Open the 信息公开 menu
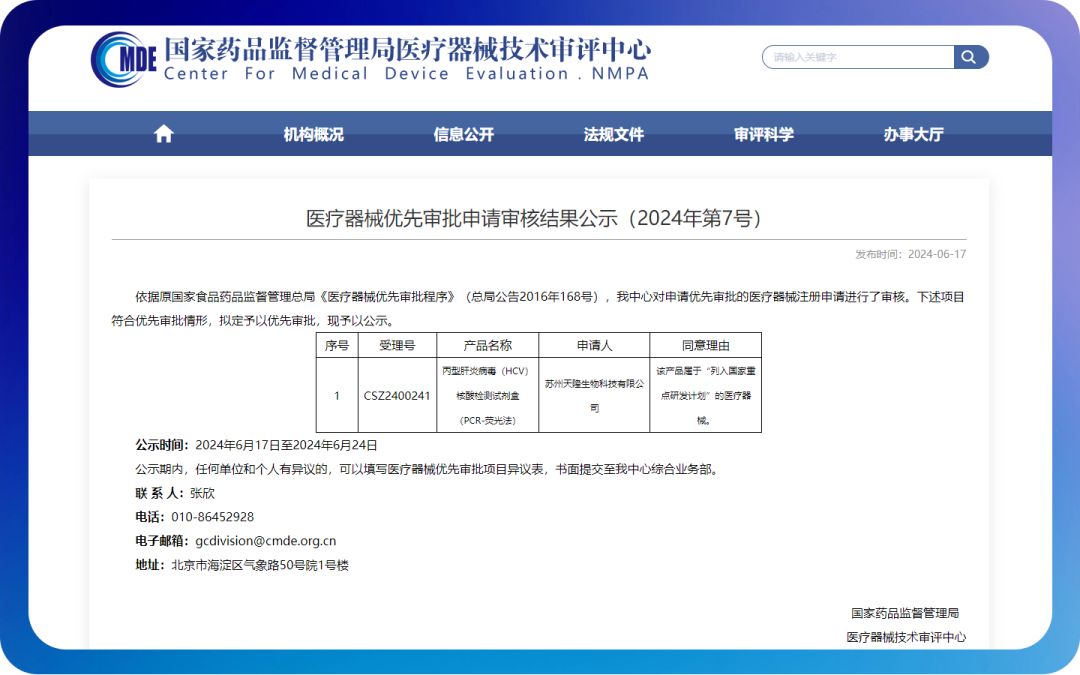The width and height of the screenshot is (1080, 675). [464, 134]
